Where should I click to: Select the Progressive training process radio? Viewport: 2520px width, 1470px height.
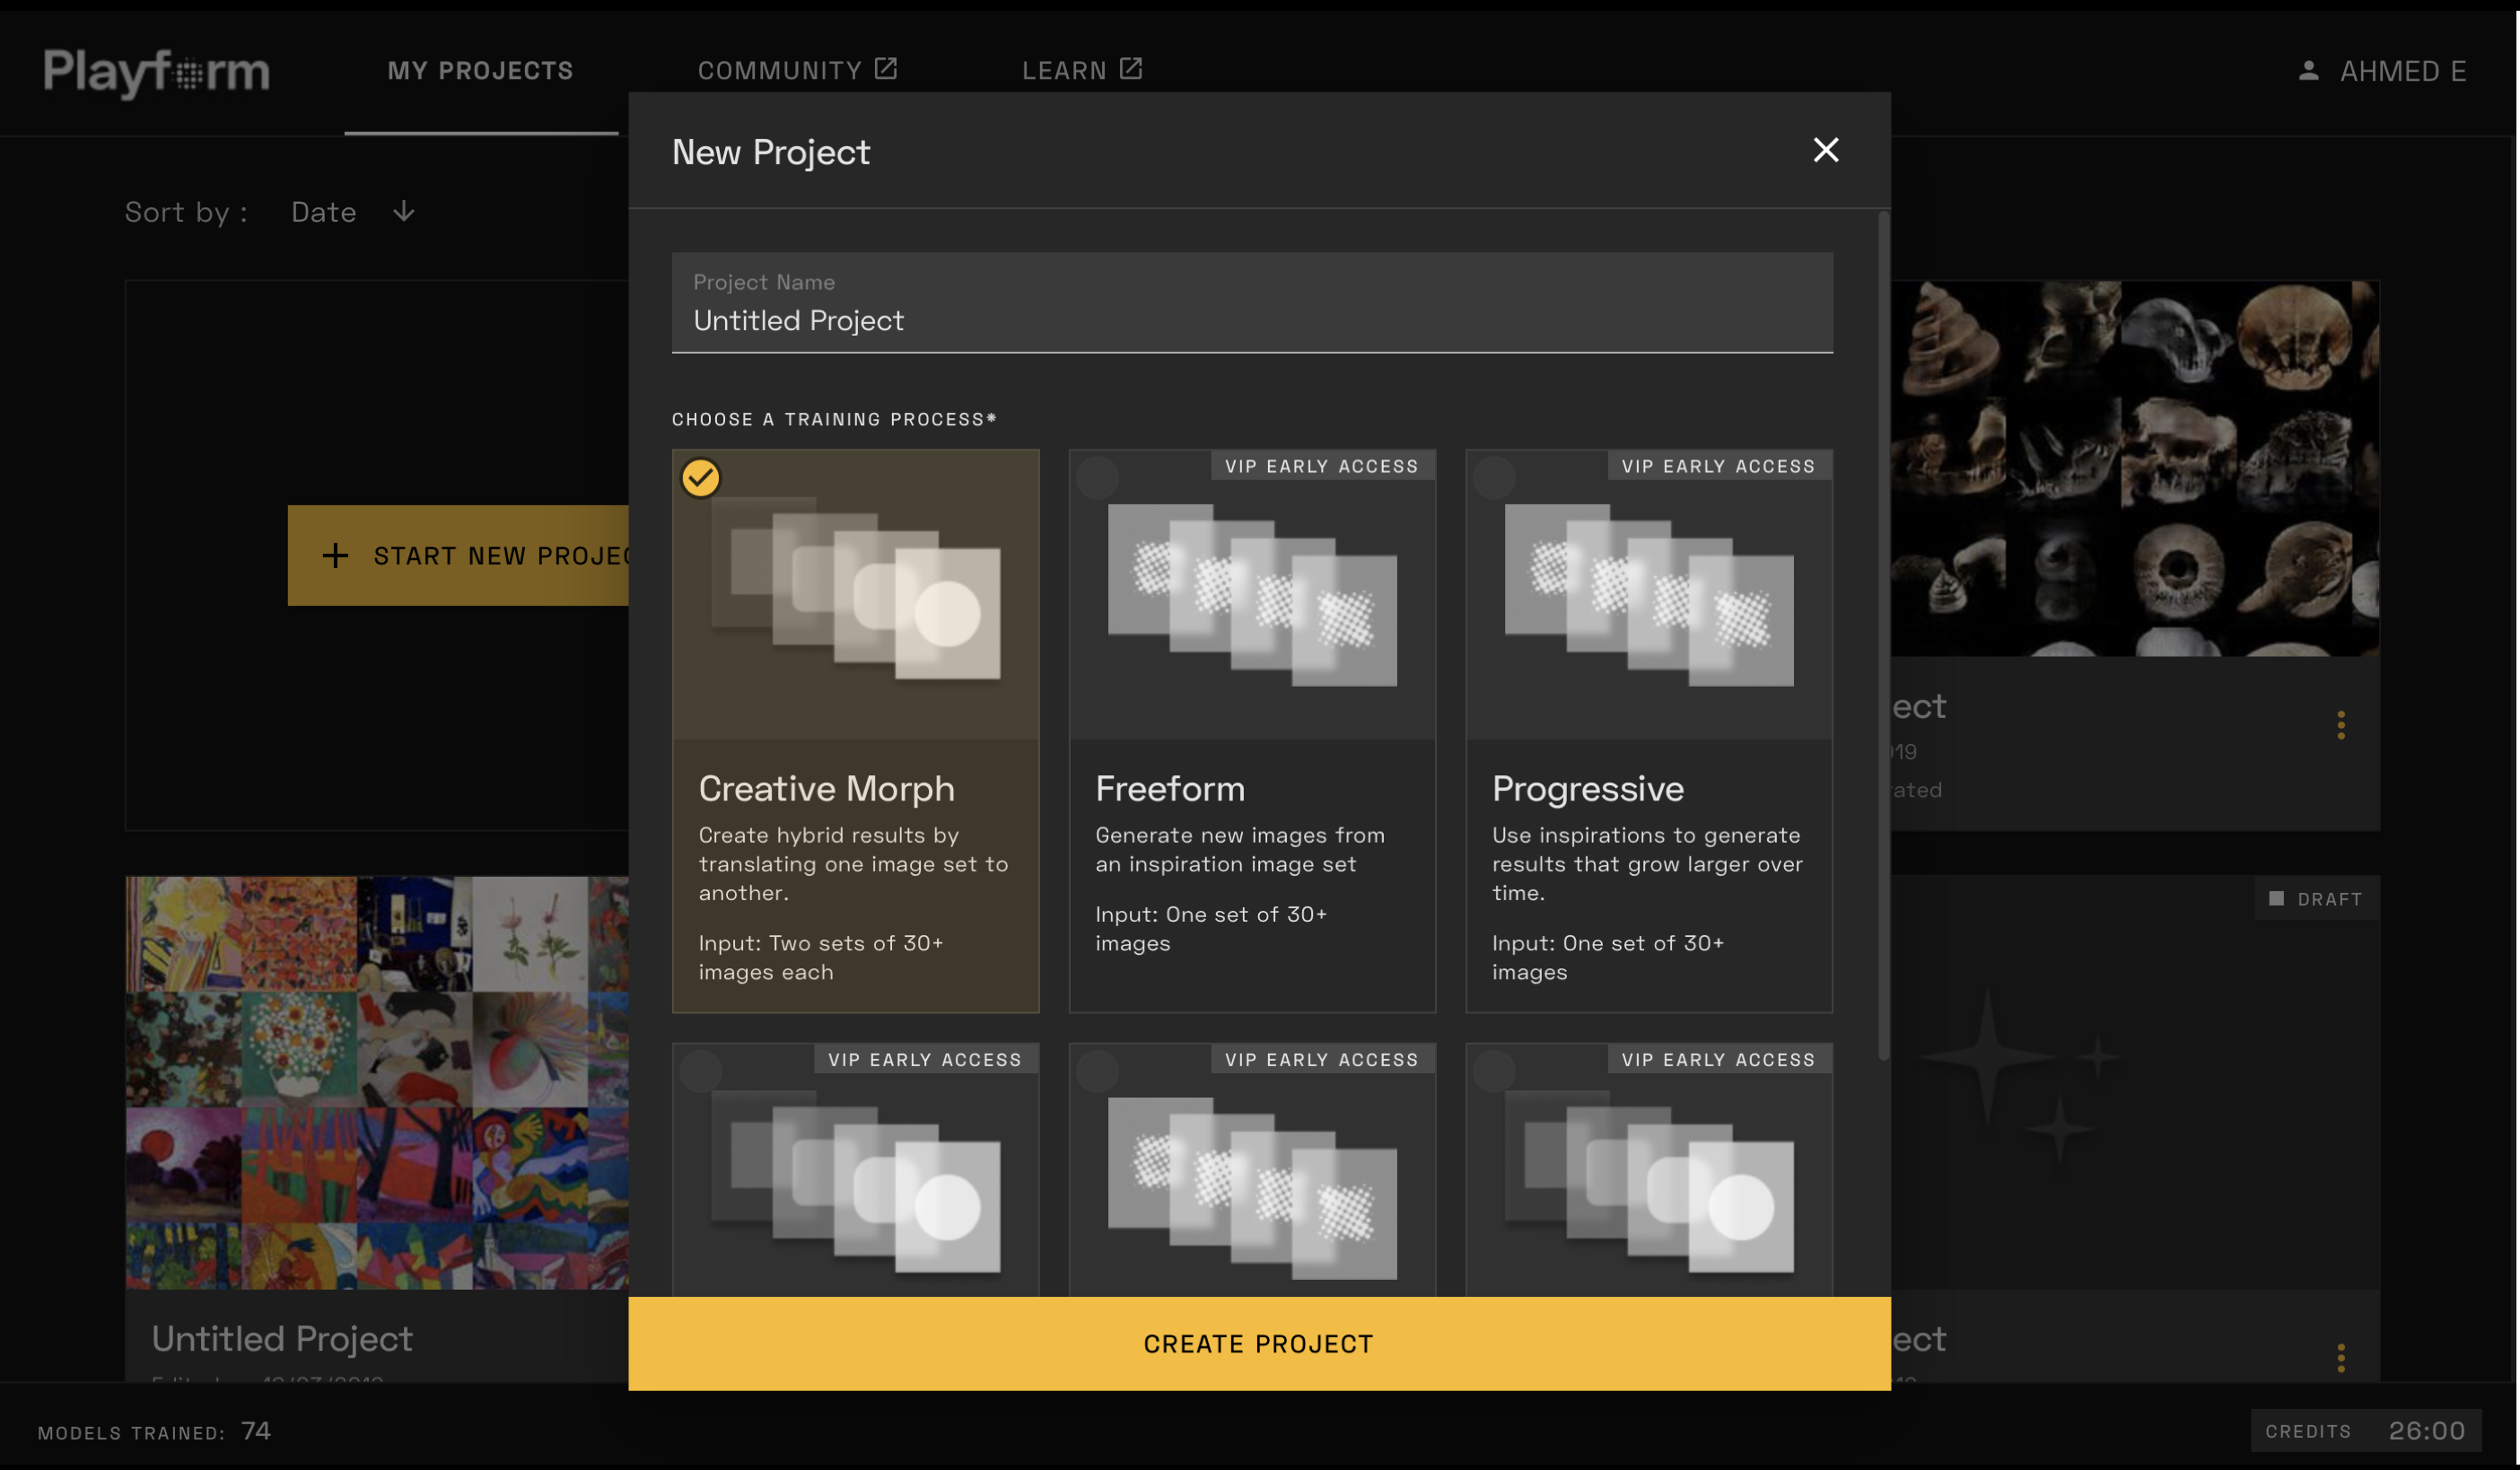pyautogui.click(x=1495, y=478)
